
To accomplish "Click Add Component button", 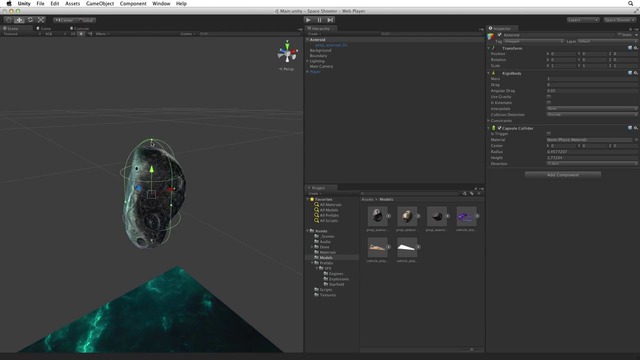I will tap(563, 175).
